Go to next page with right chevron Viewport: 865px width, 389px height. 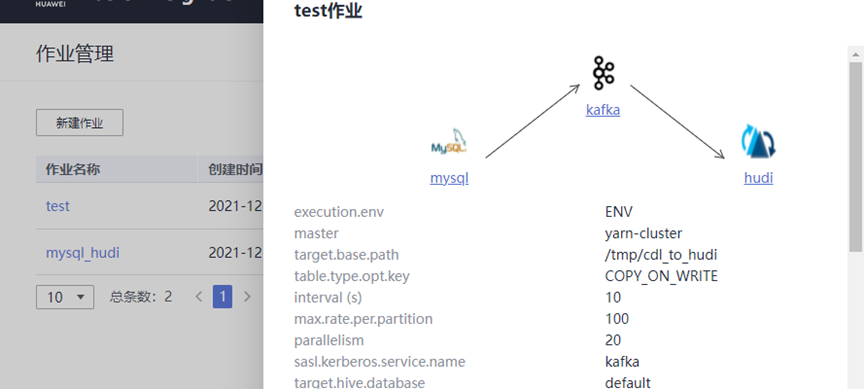[247, 297]
